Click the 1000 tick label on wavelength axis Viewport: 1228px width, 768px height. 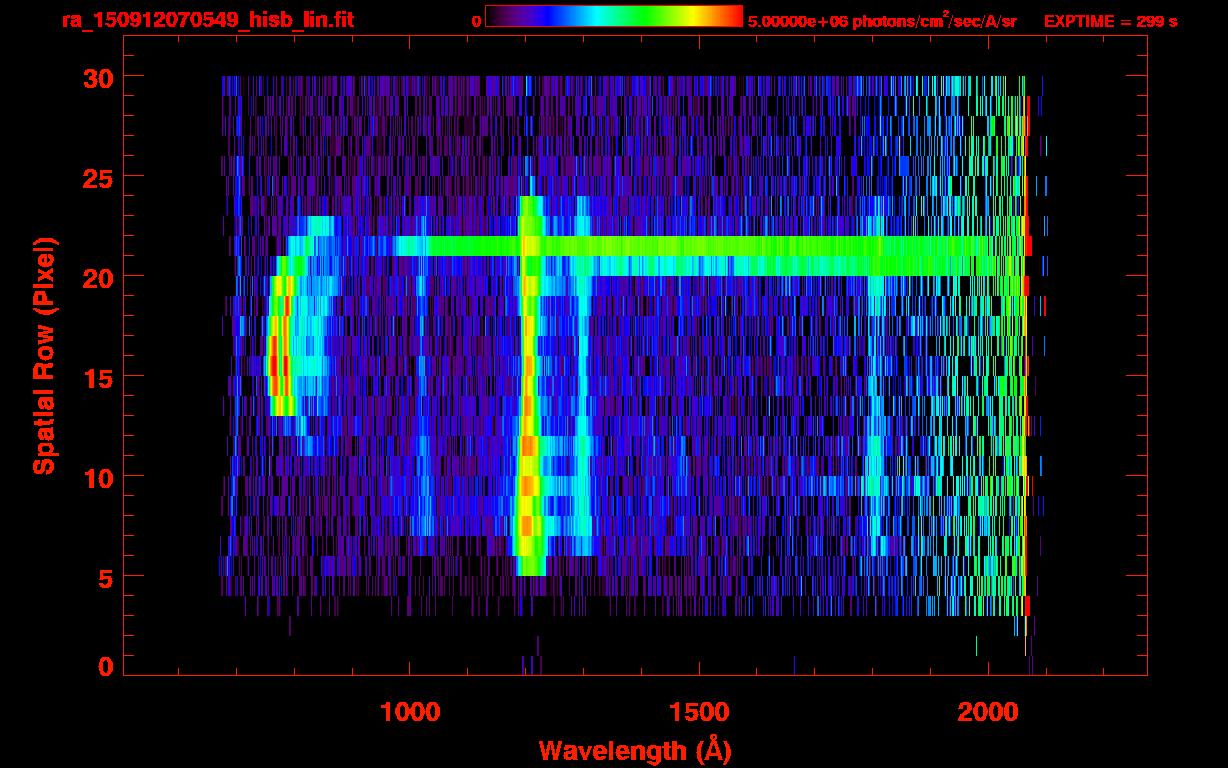[x=410, y=712]
